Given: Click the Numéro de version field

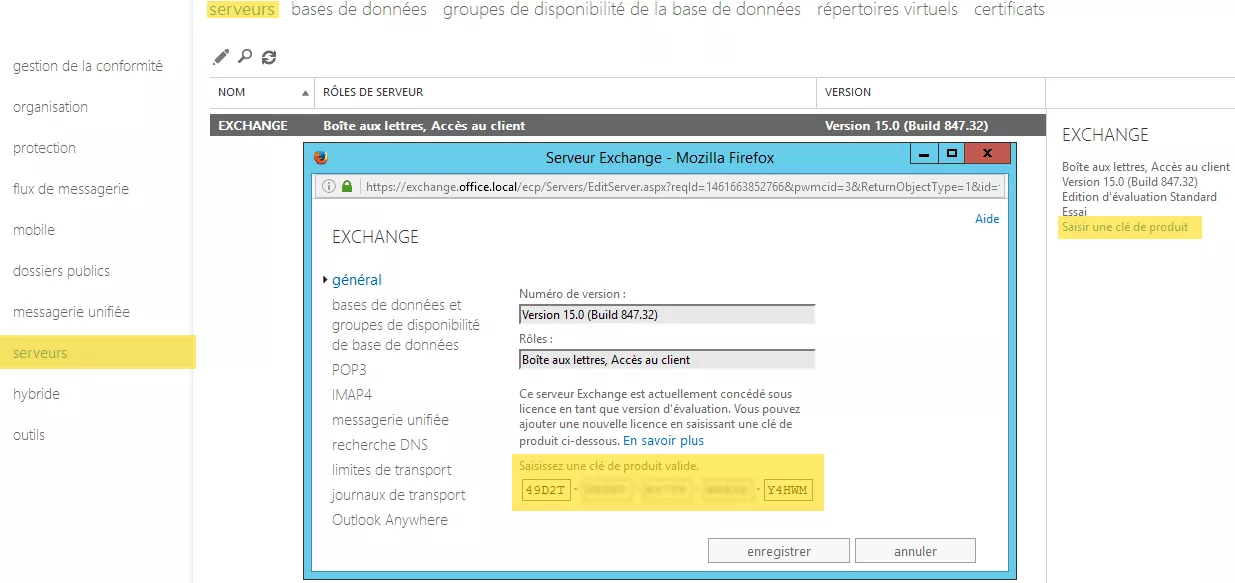Looking at the screenshot, I should click(x=667, y=314).
